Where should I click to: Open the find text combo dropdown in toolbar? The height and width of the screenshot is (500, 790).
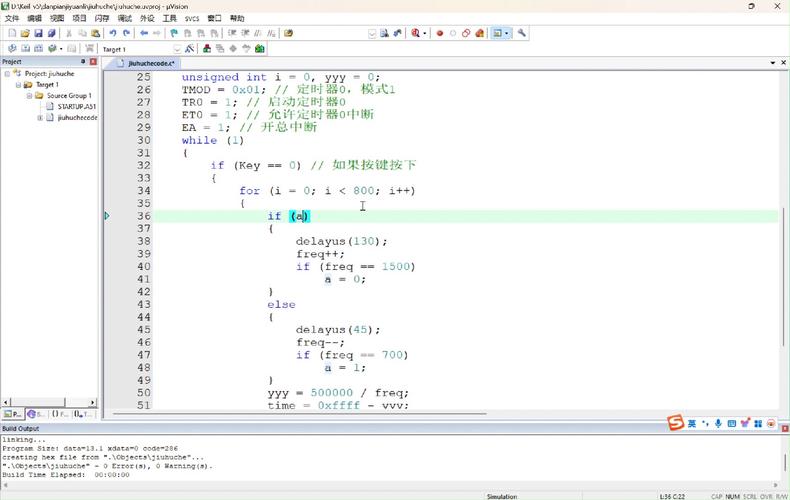pos(372,33)
